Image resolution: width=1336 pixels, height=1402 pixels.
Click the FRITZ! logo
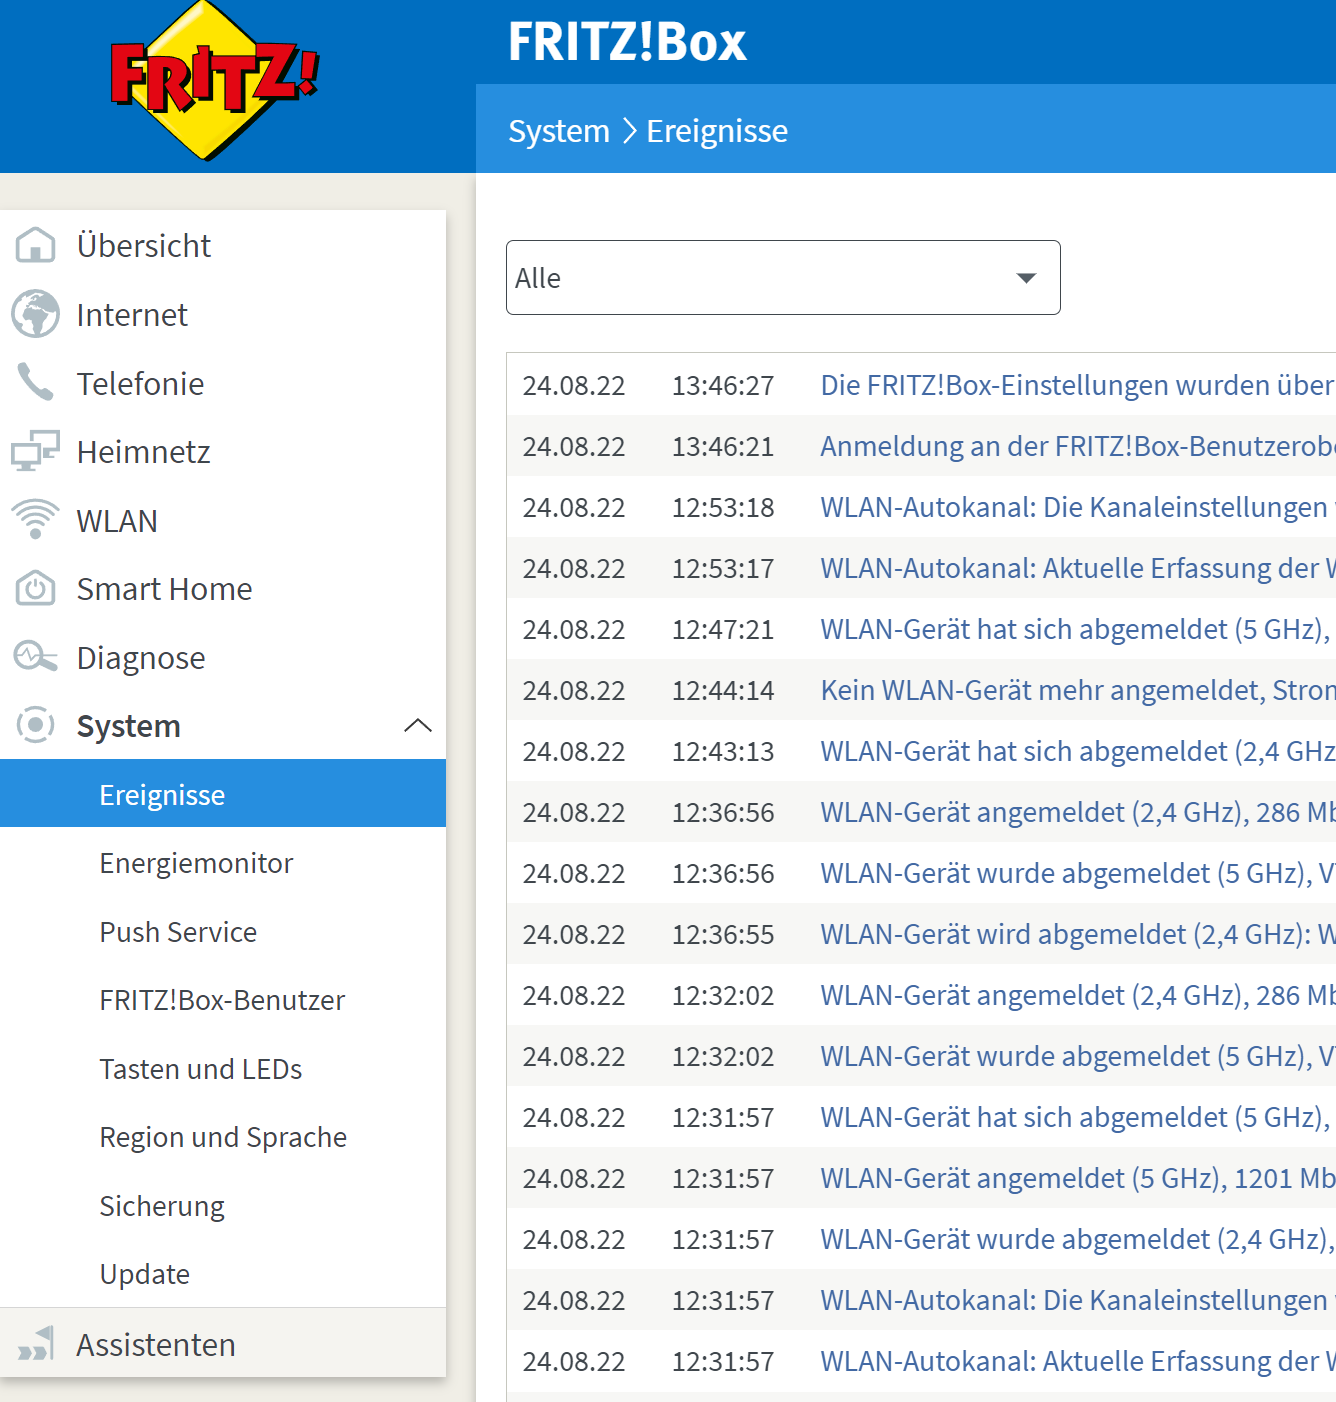tap(214, 80)
